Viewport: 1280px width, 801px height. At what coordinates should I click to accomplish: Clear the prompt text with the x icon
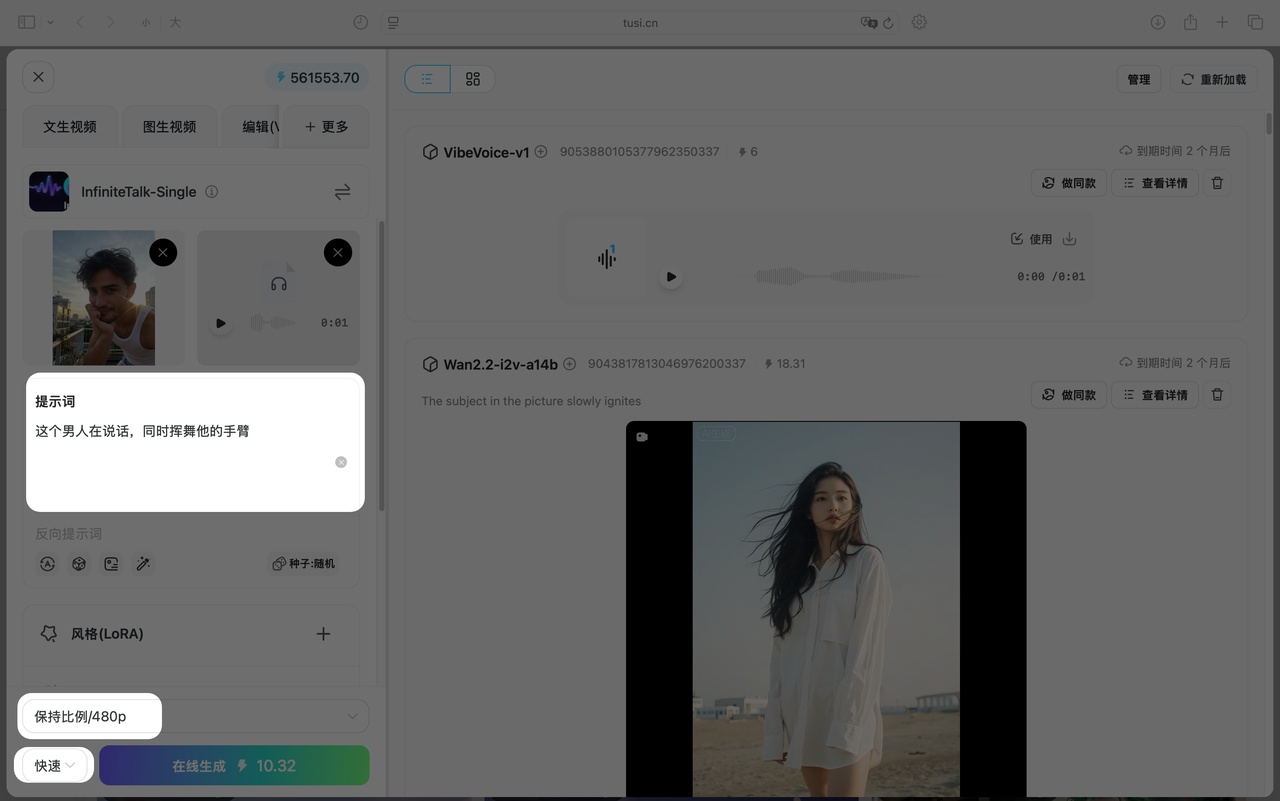(341, 462)
